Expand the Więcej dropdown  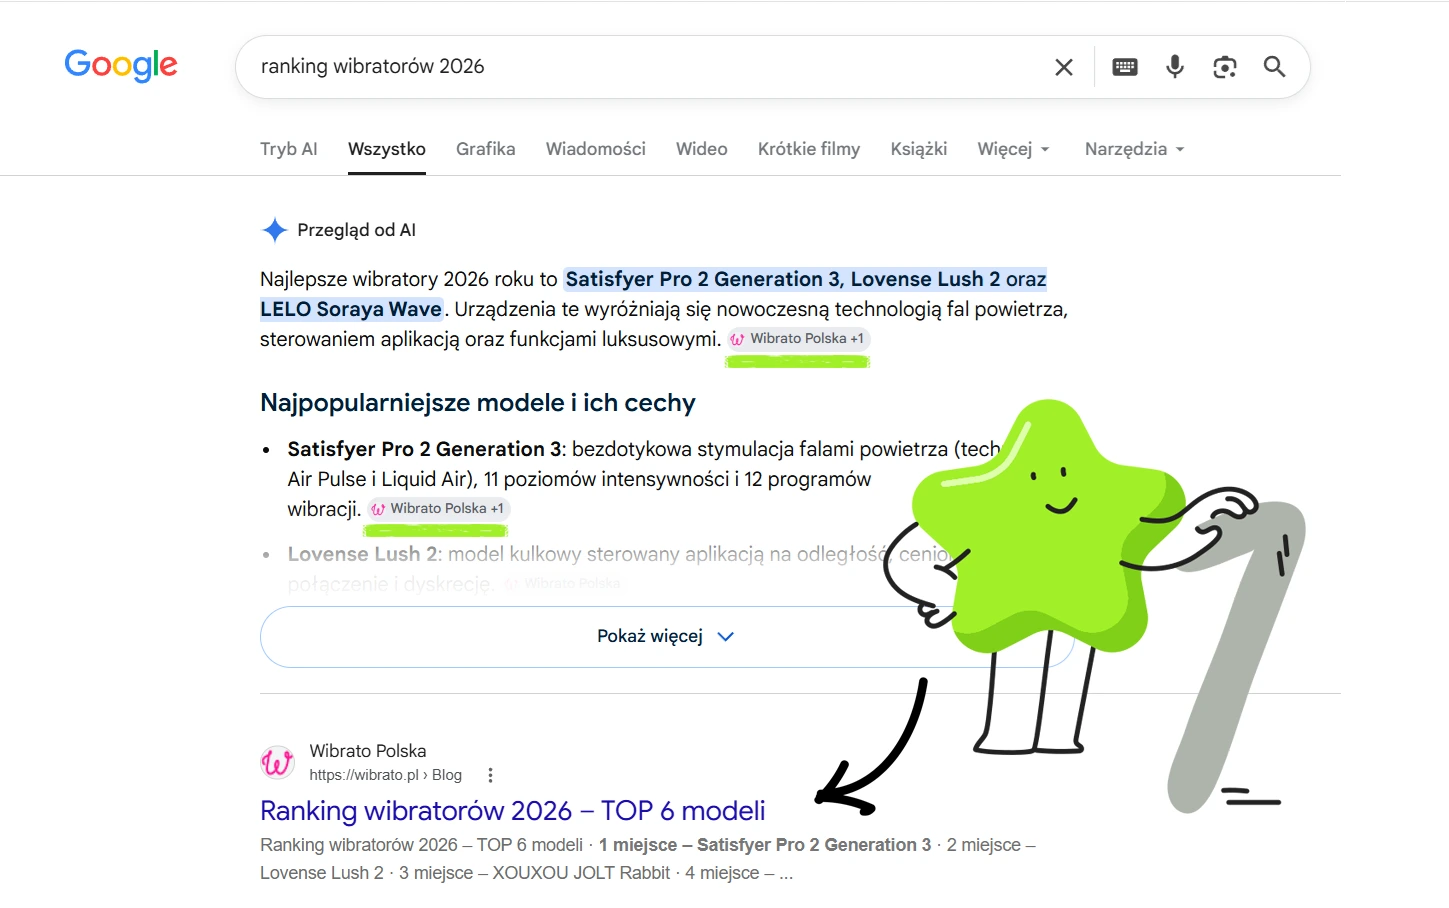click(1013, 149)
